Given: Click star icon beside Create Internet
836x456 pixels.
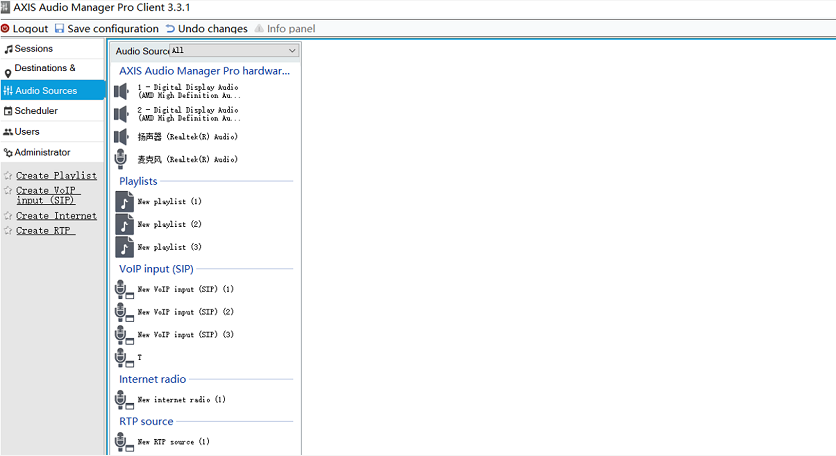Looking at the screenshot, I should click(x=8, y=216).
